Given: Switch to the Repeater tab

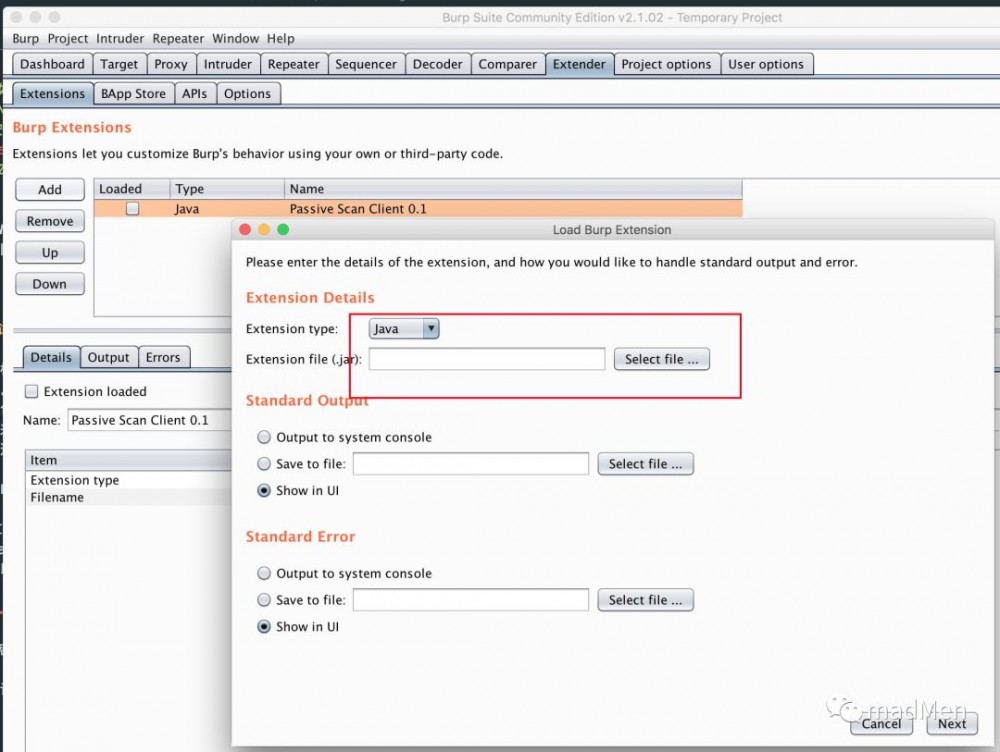Looking at the screenshot, I should (293, 64).
